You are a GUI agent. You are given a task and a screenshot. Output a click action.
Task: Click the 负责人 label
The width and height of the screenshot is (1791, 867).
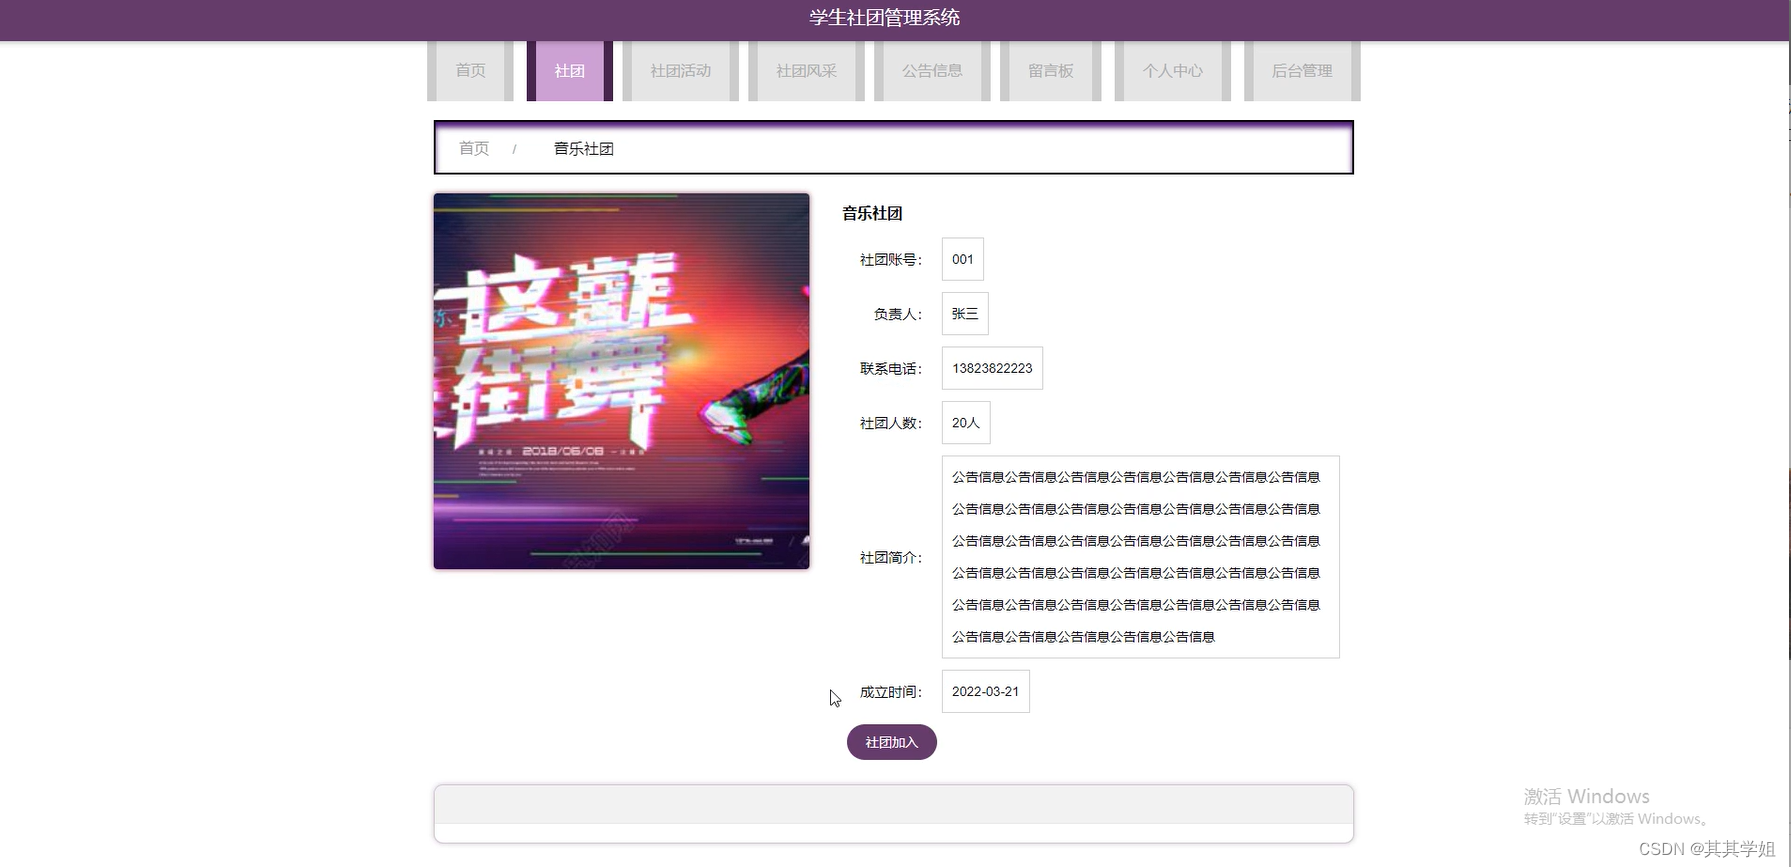898,314
